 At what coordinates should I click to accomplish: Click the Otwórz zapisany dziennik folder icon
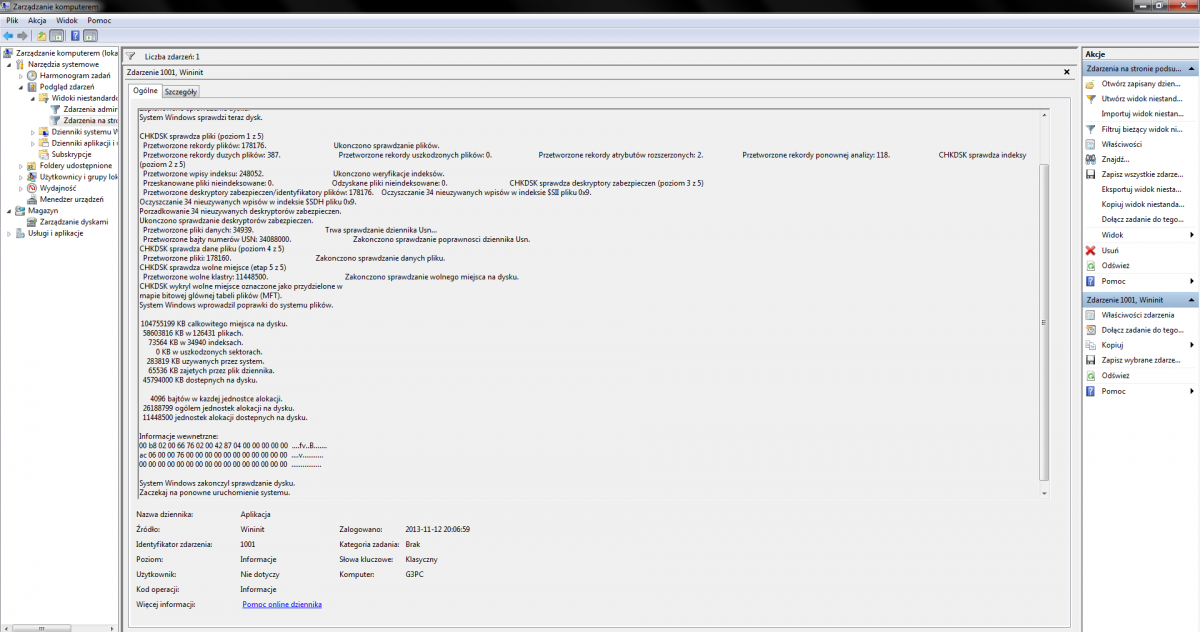coord(1091,84)
